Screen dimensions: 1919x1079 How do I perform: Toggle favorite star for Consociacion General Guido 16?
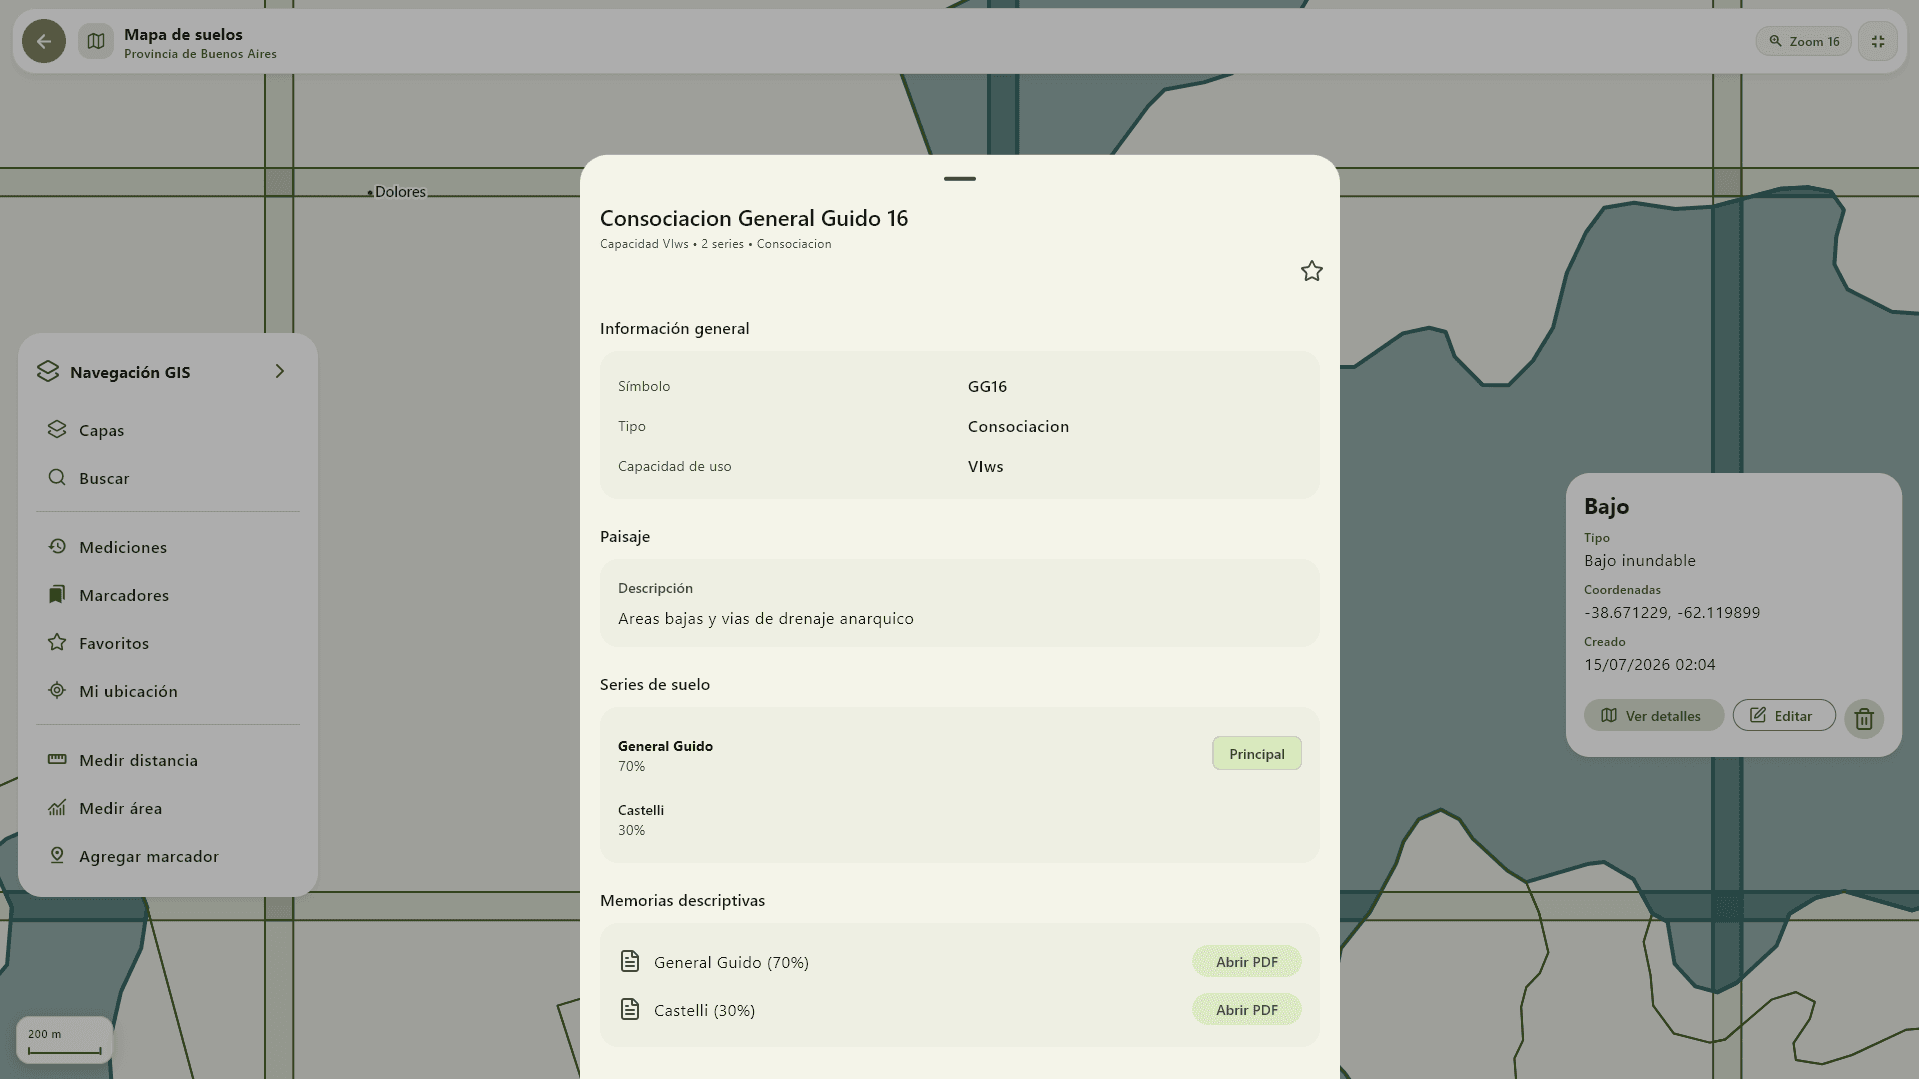click(1312, 271)
